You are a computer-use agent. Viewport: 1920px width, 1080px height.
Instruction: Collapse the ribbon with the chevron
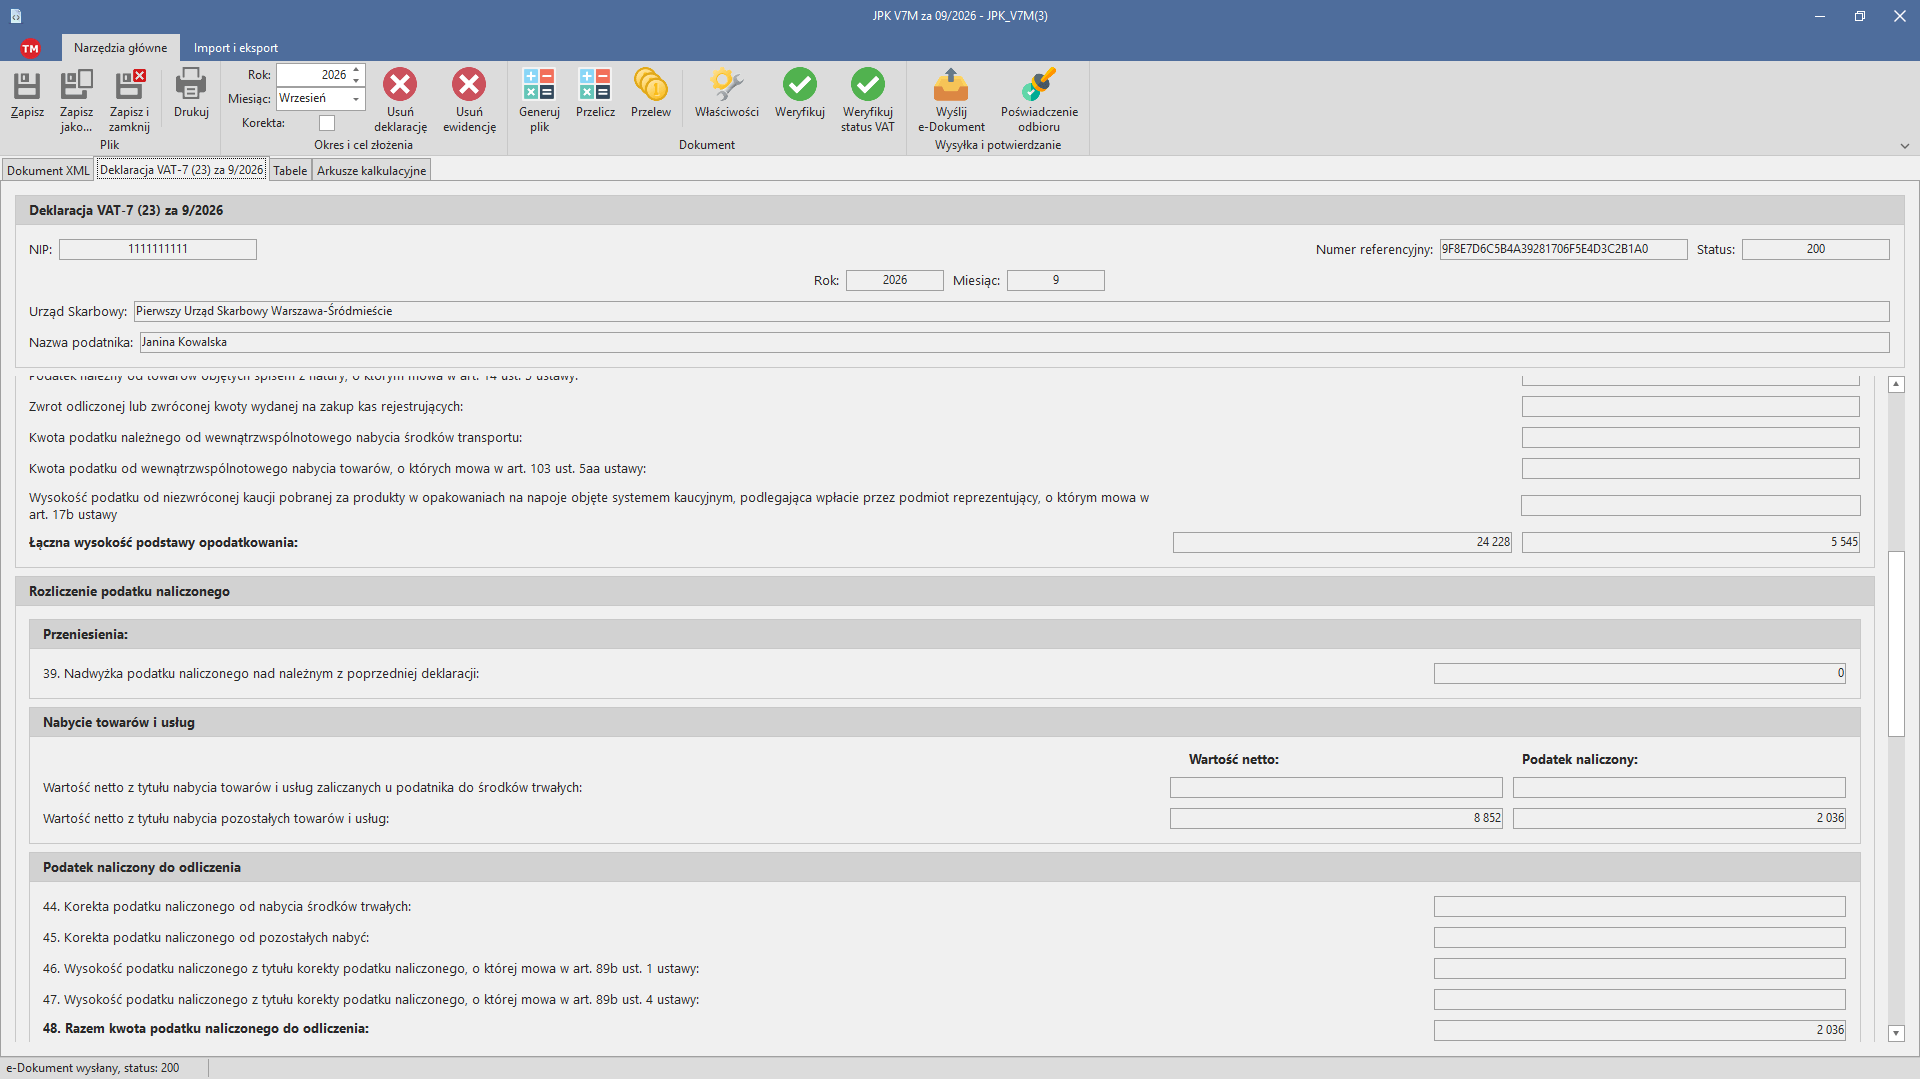[1904, 146]
